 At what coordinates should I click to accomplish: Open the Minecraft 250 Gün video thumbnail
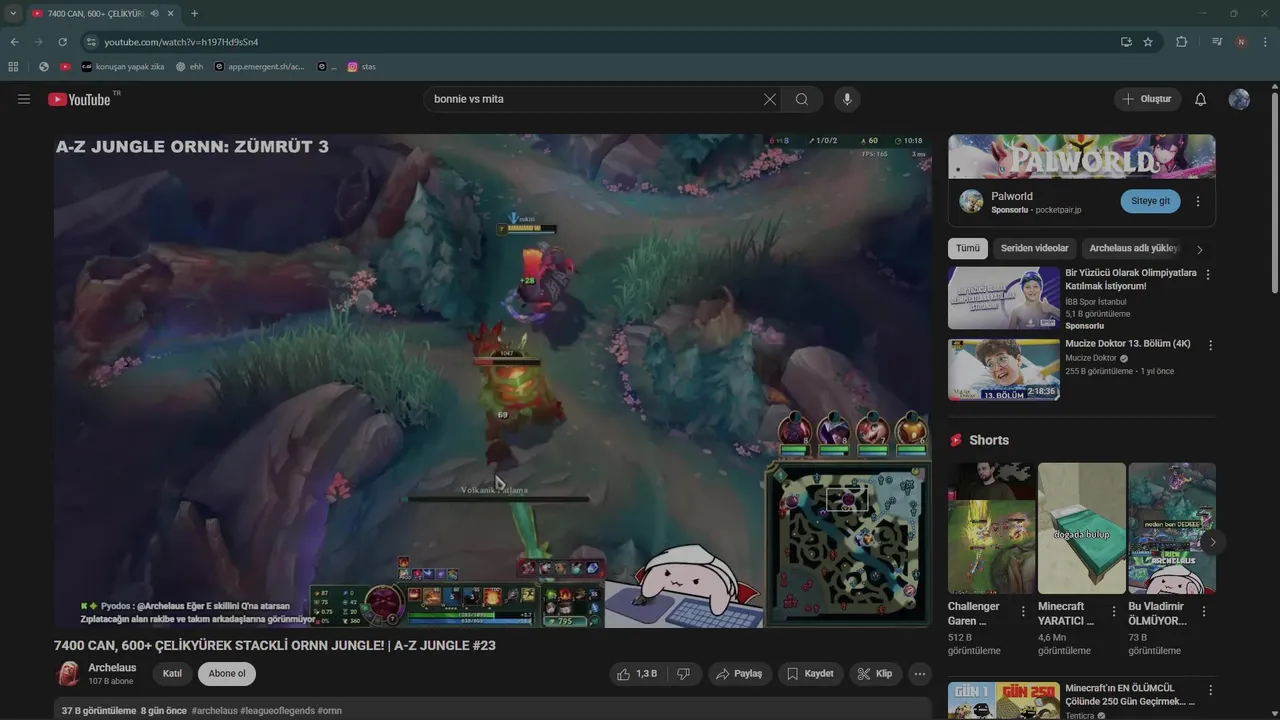[1004, 701]
